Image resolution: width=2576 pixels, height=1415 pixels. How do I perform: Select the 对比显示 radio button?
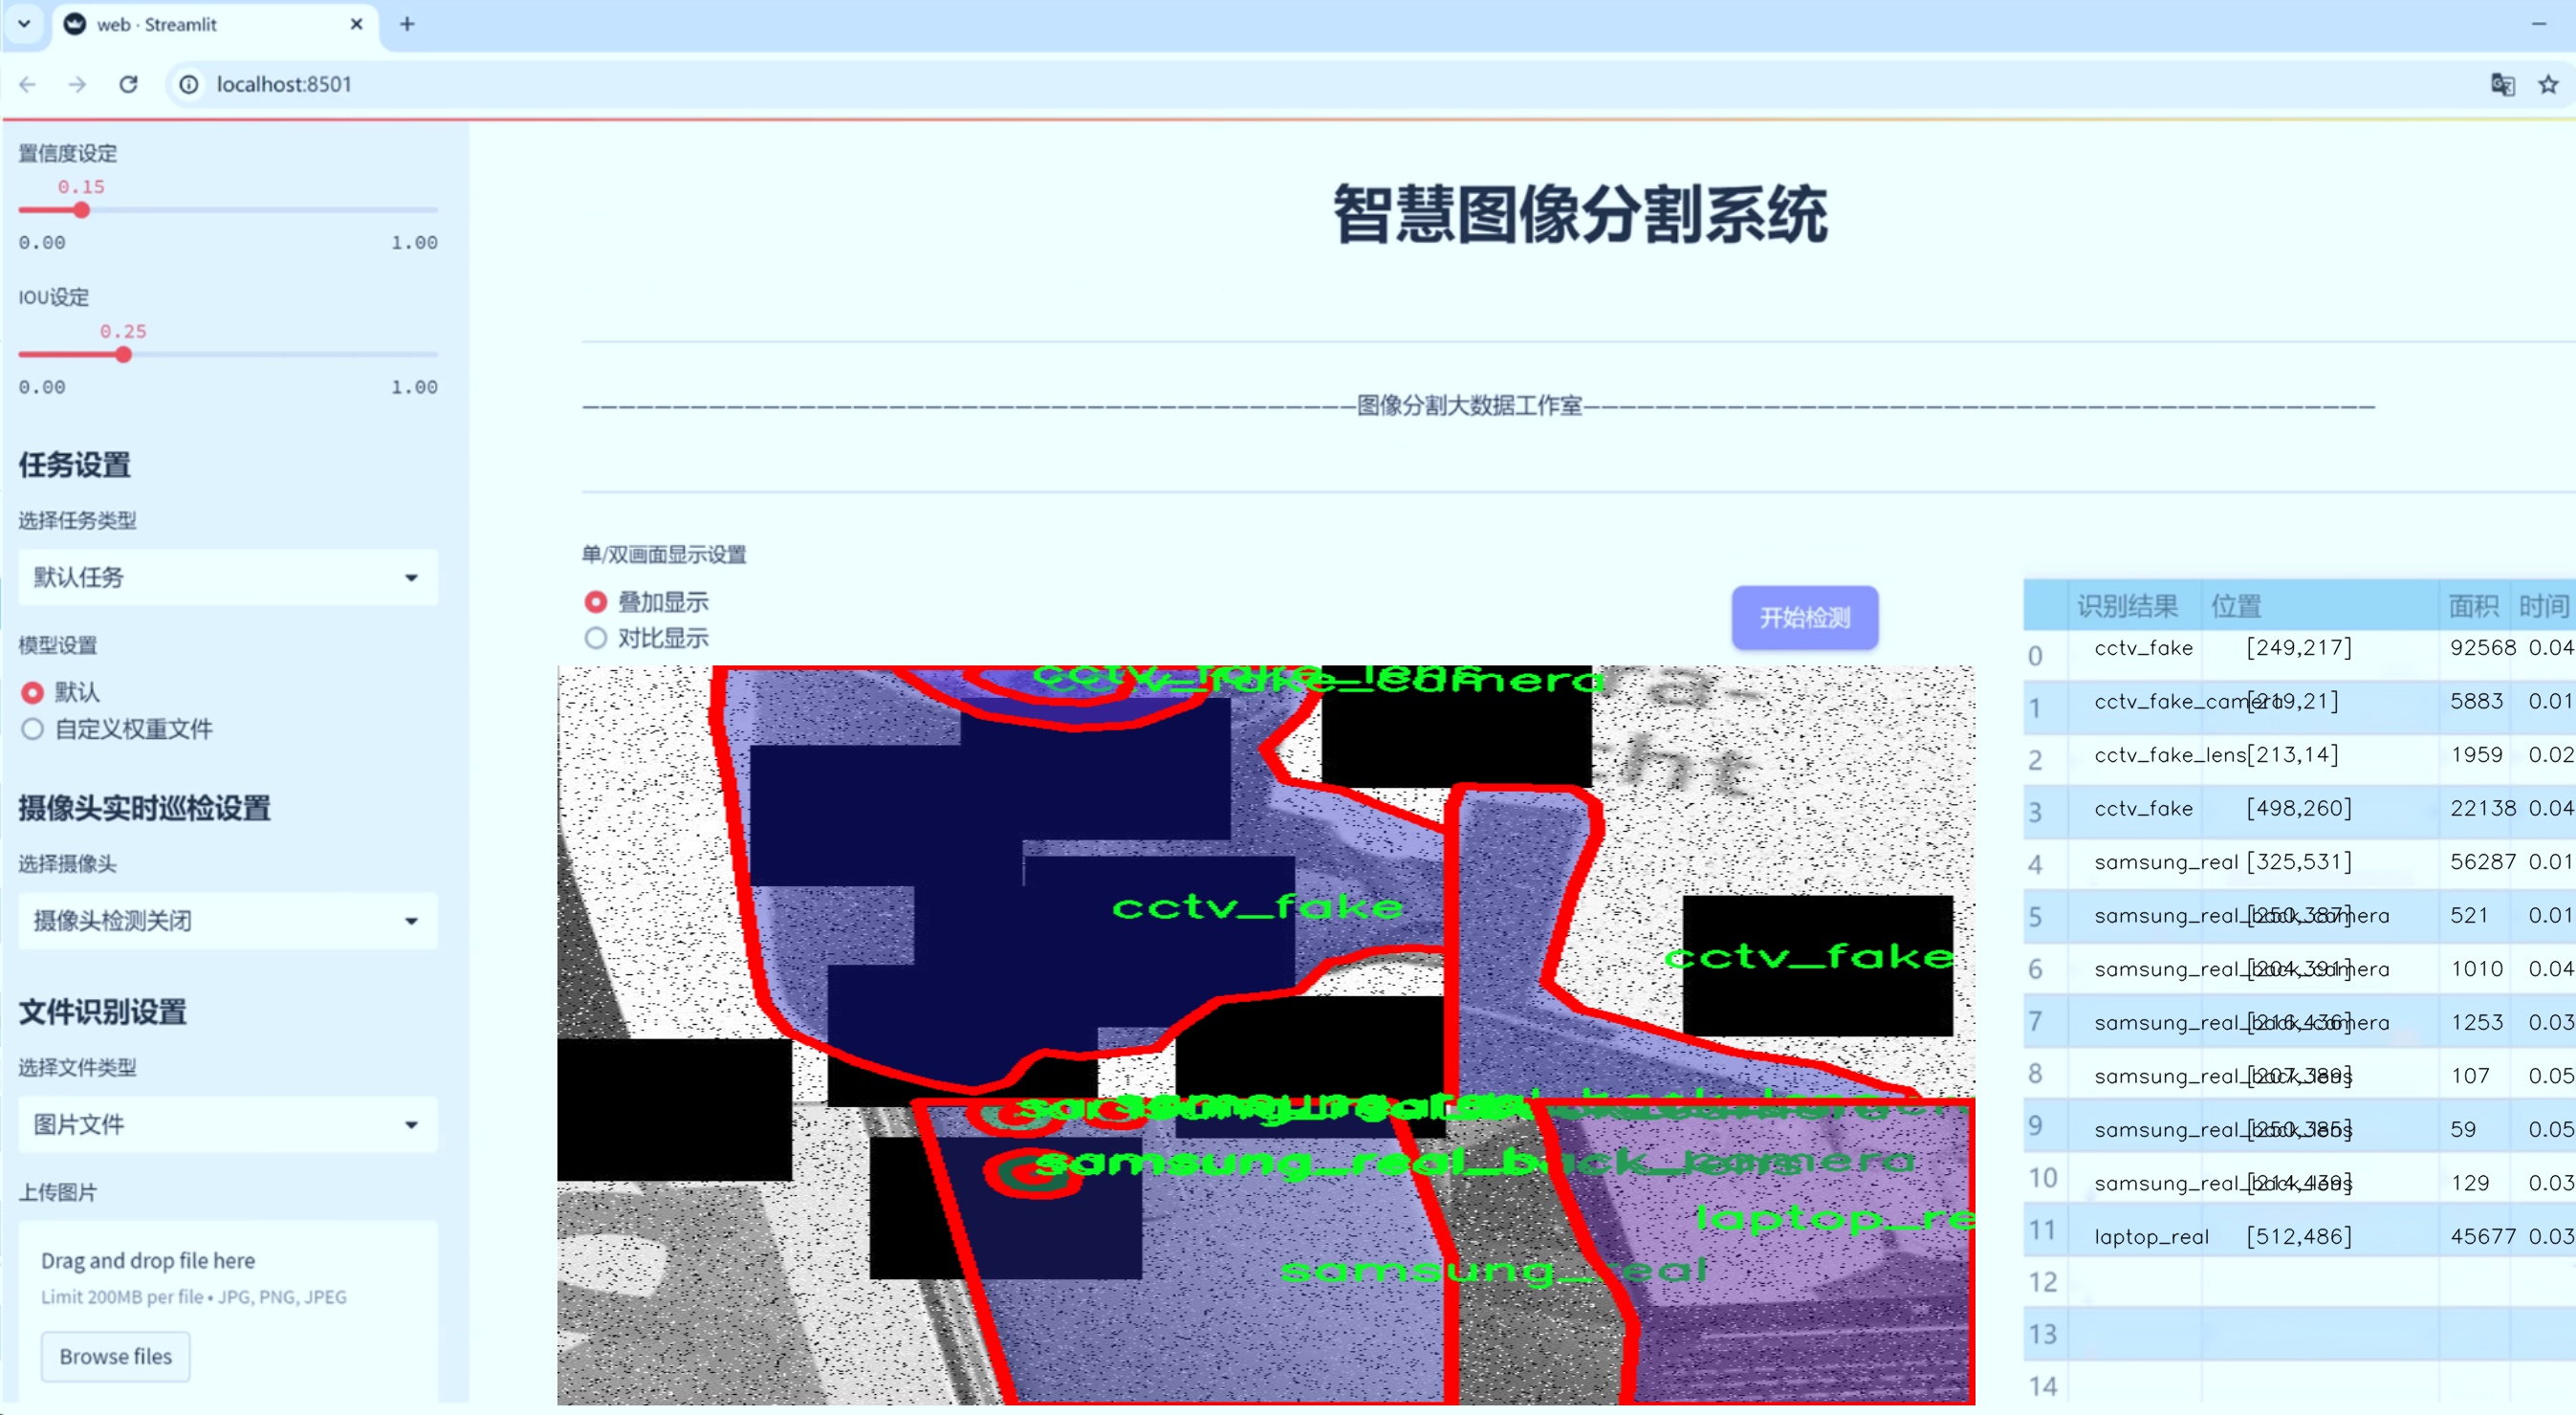595,638
